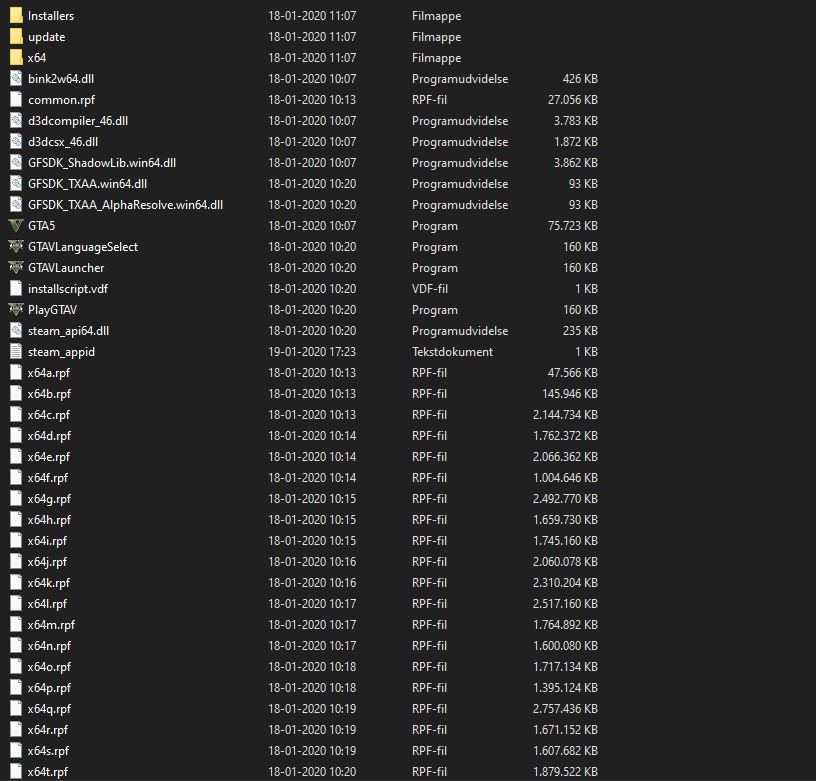
Task: Select the file name x64o.rpf
Action: coord(49,667)
